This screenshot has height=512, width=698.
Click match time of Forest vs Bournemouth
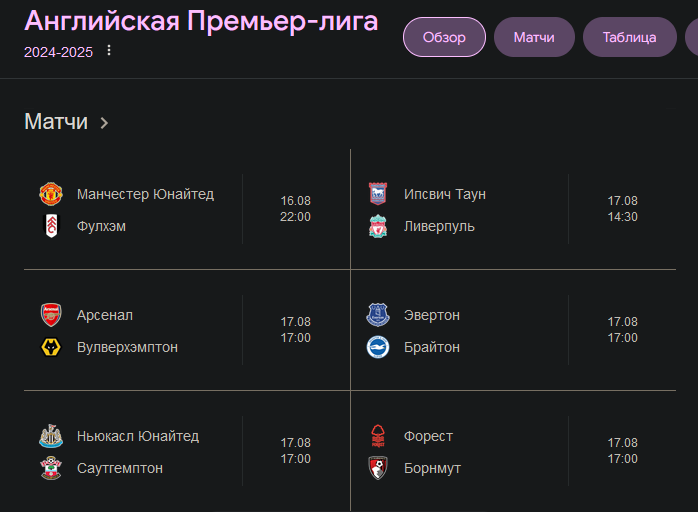(x=623, y=451)
